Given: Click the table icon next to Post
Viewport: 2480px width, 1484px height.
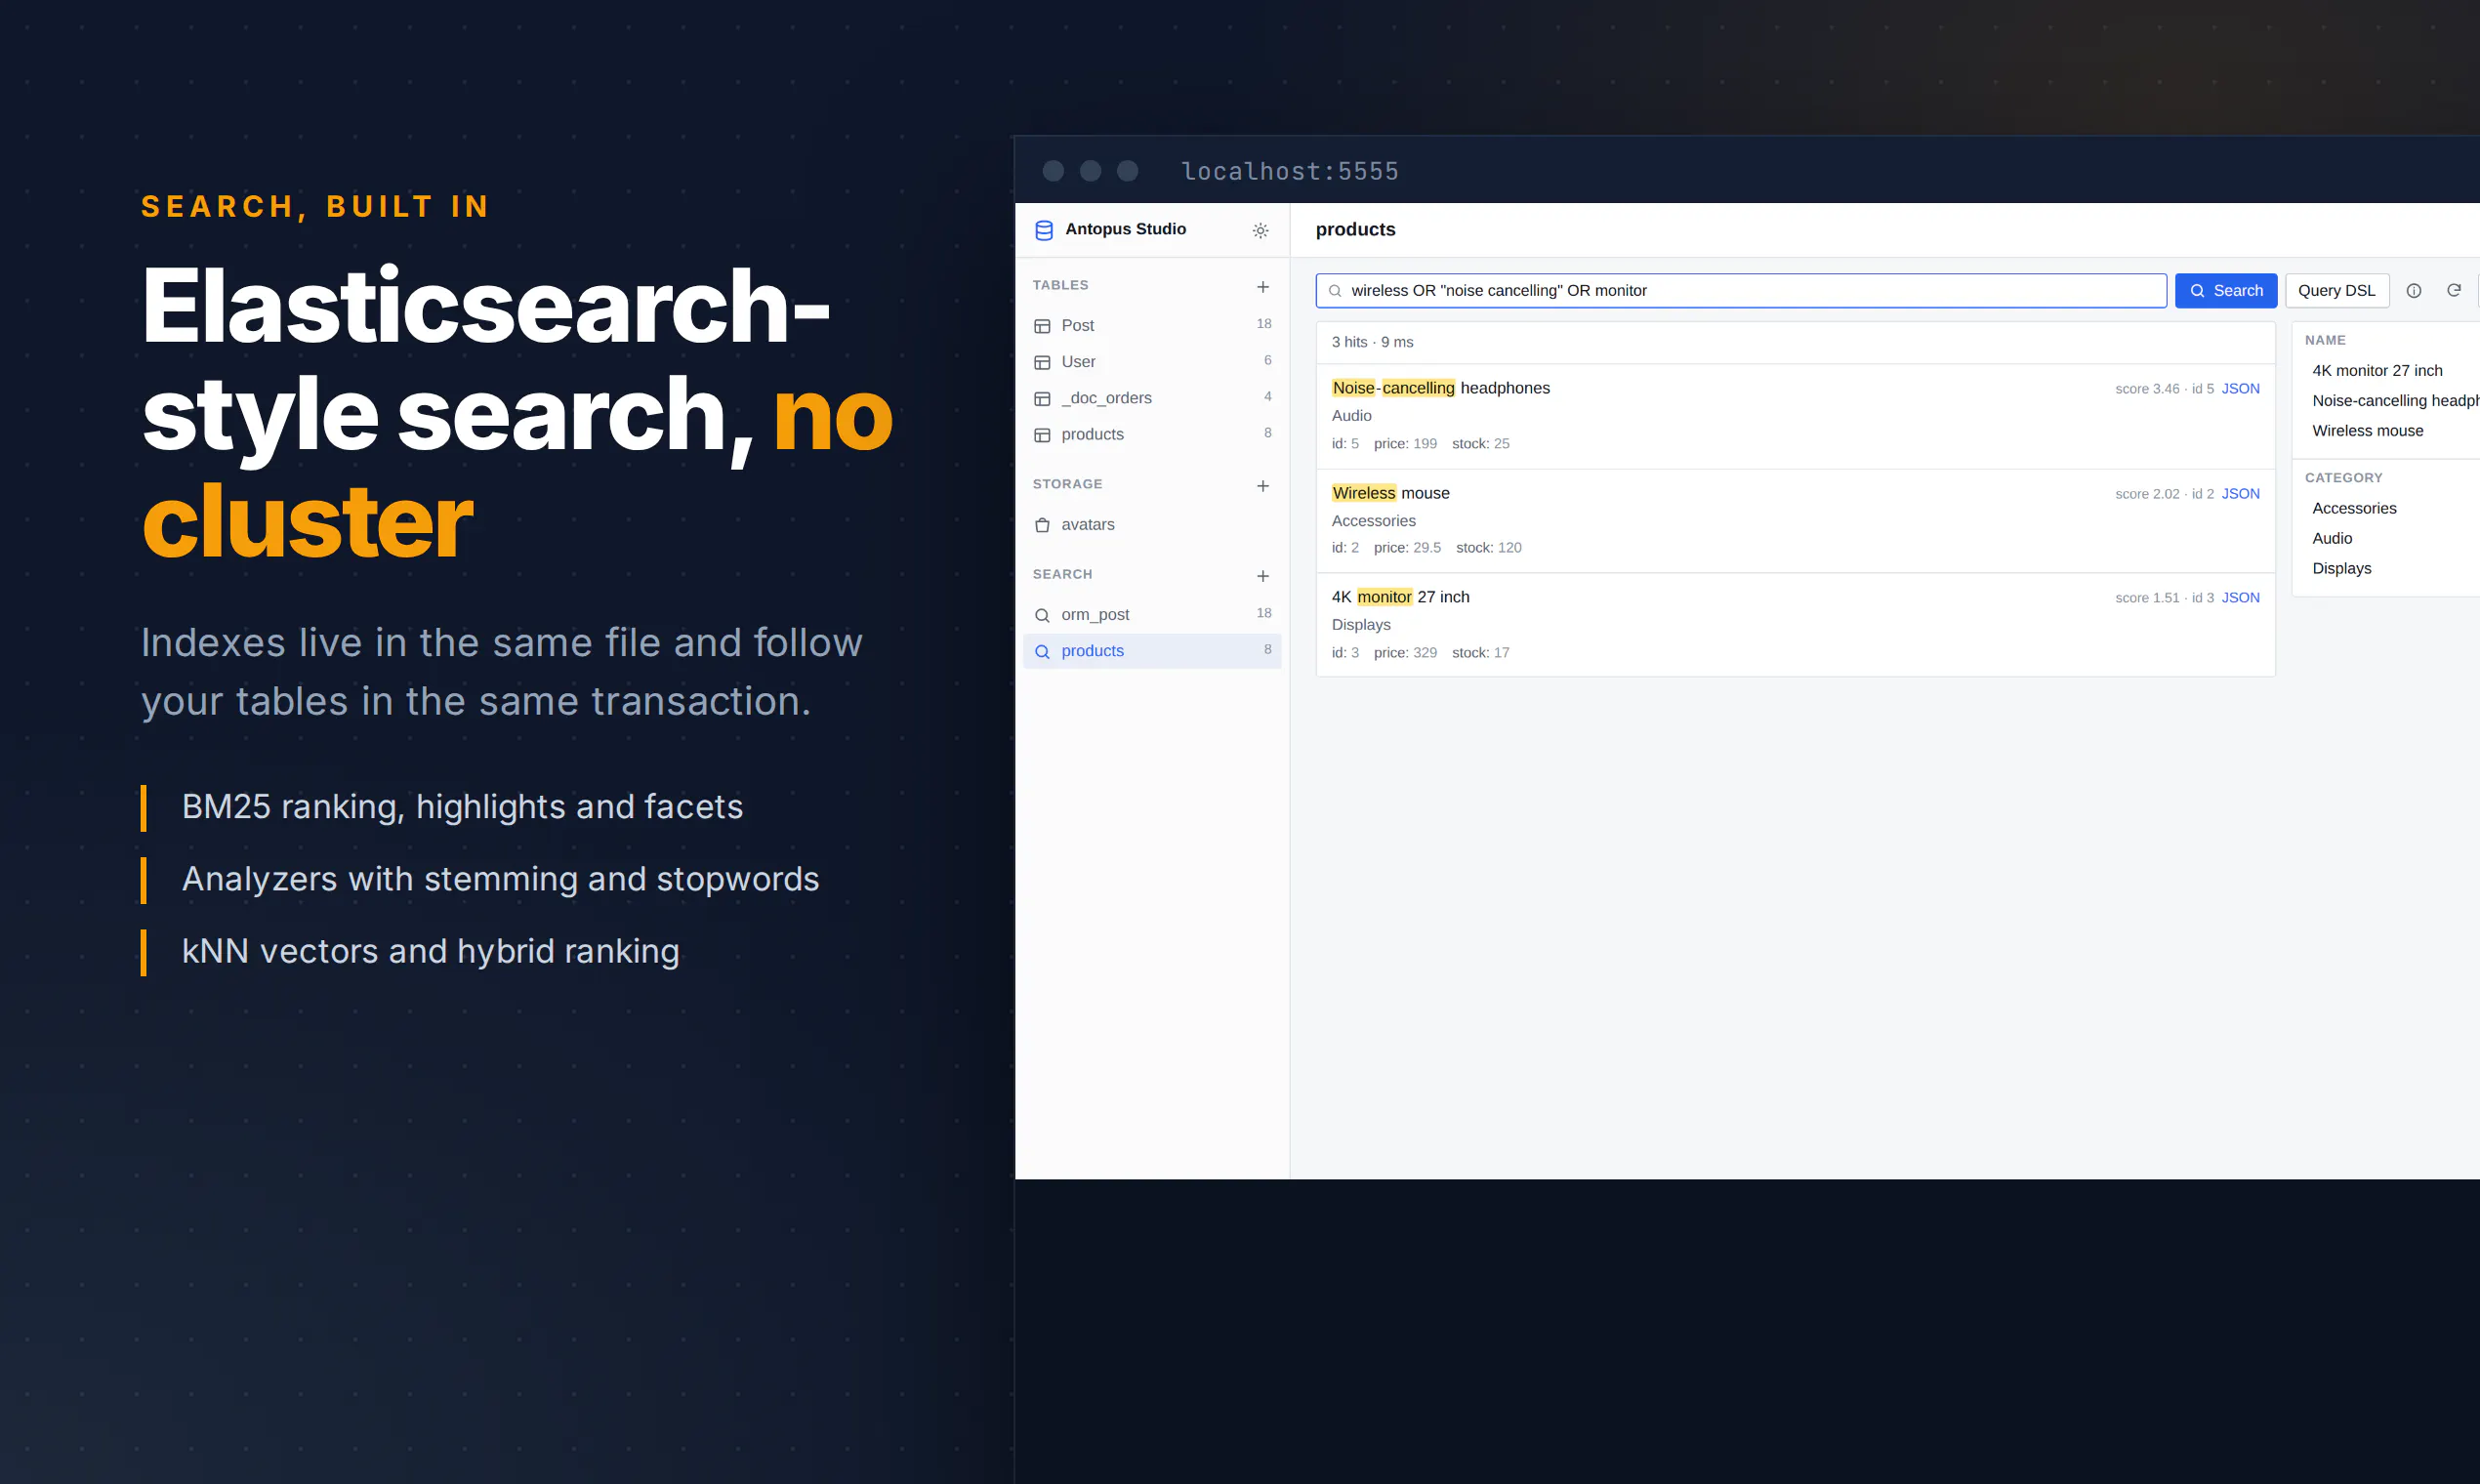Looking at the screenshot, I should [x=1042, y=325].
